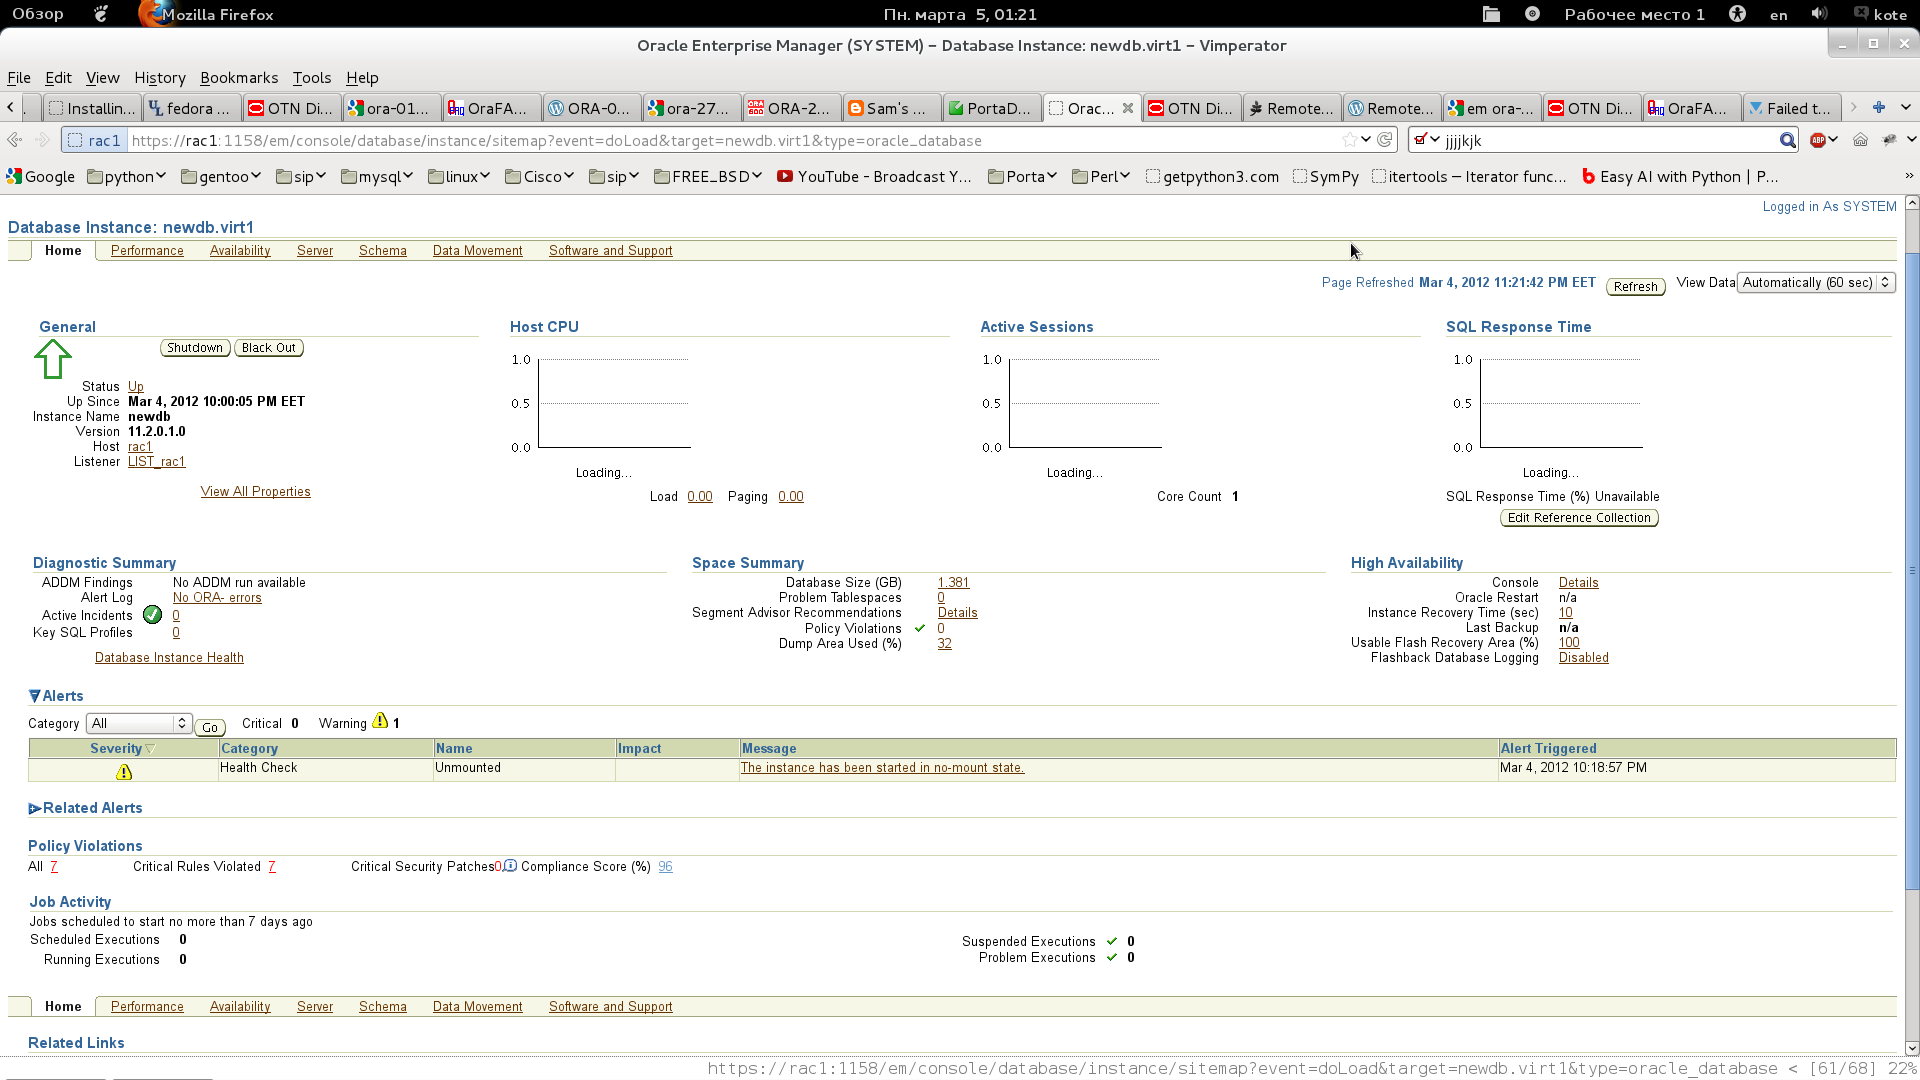This screenshot has height=1080, width=1920.
Task: Open the View Data refresh interval dropdown
Action: pos(1815,283)
